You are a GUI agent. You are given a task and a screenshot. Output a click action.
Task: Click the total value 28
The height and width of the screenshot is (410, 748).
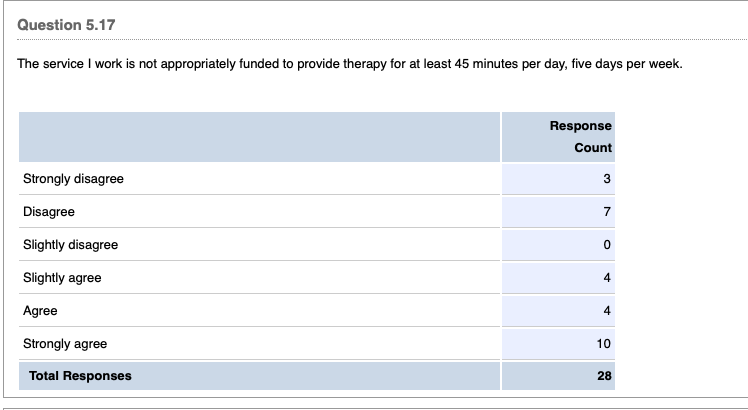point(604,376)
